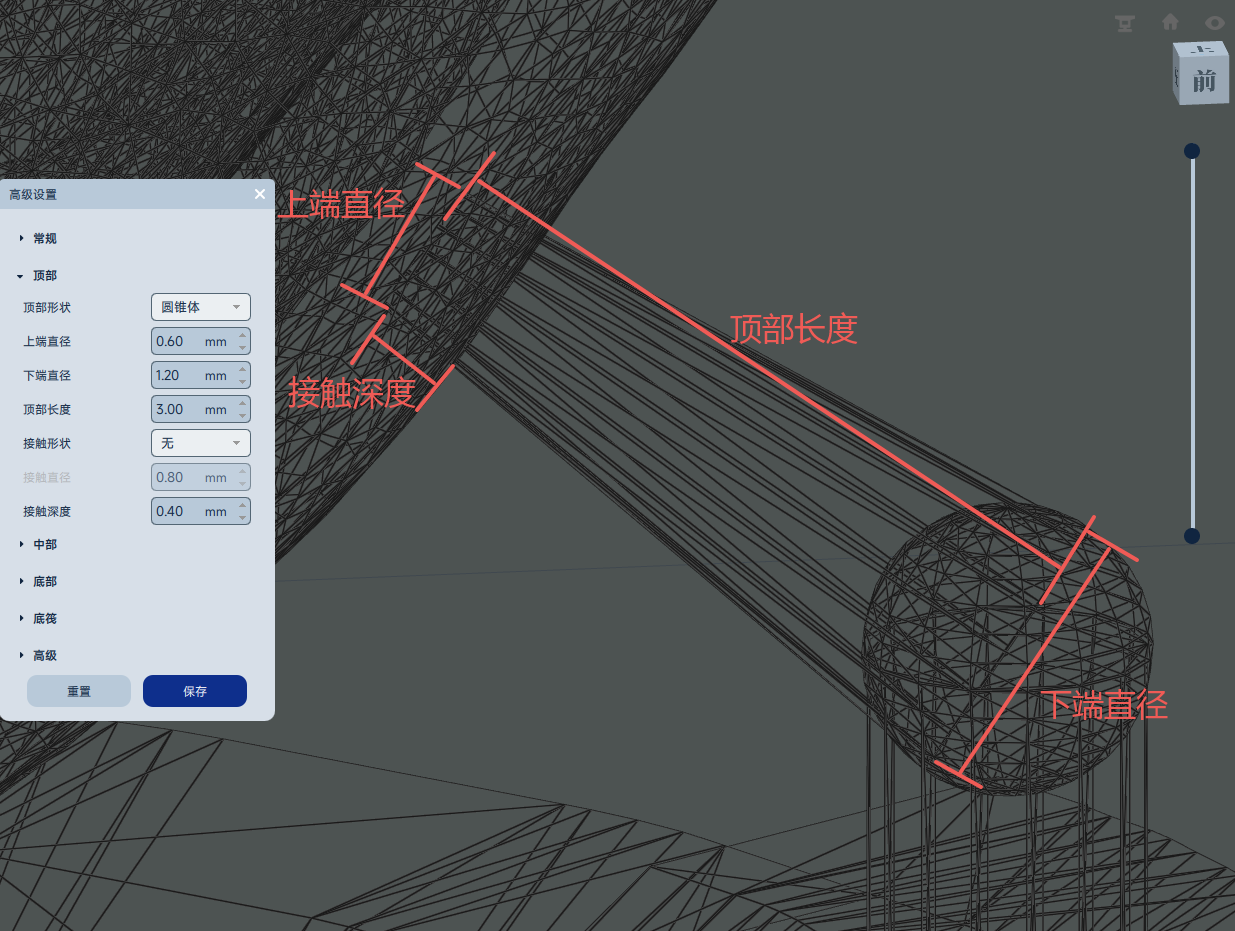Image resolution: width=1235 pixels, height=931 pixels.
Task: Click the middle of the vertical slider track
Action: [x=1192, y=343]
